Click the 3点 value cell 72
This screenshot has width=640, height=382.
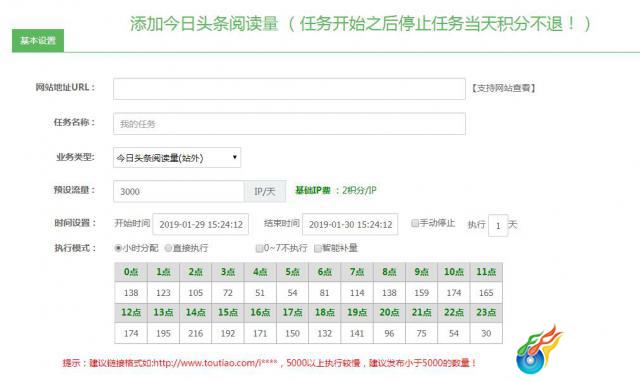pos(228,293)
